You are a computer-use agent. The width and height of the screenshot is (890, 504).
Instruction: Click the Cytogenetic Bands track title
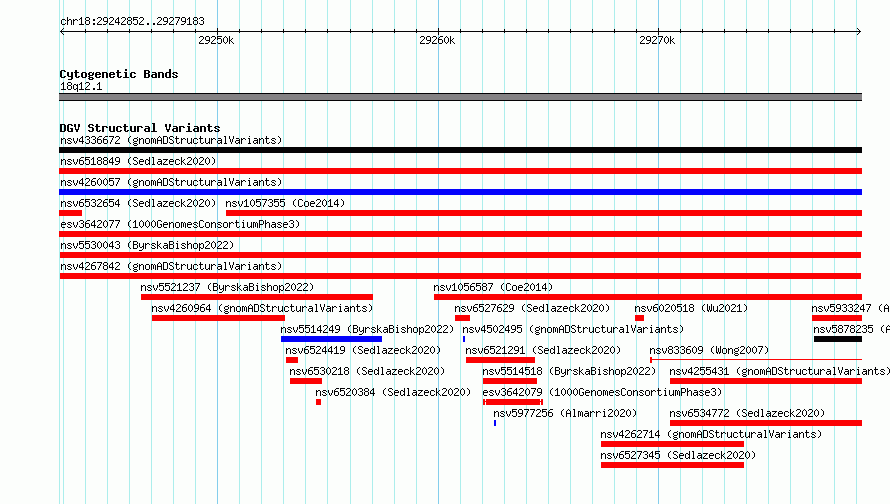click(119, 74)
